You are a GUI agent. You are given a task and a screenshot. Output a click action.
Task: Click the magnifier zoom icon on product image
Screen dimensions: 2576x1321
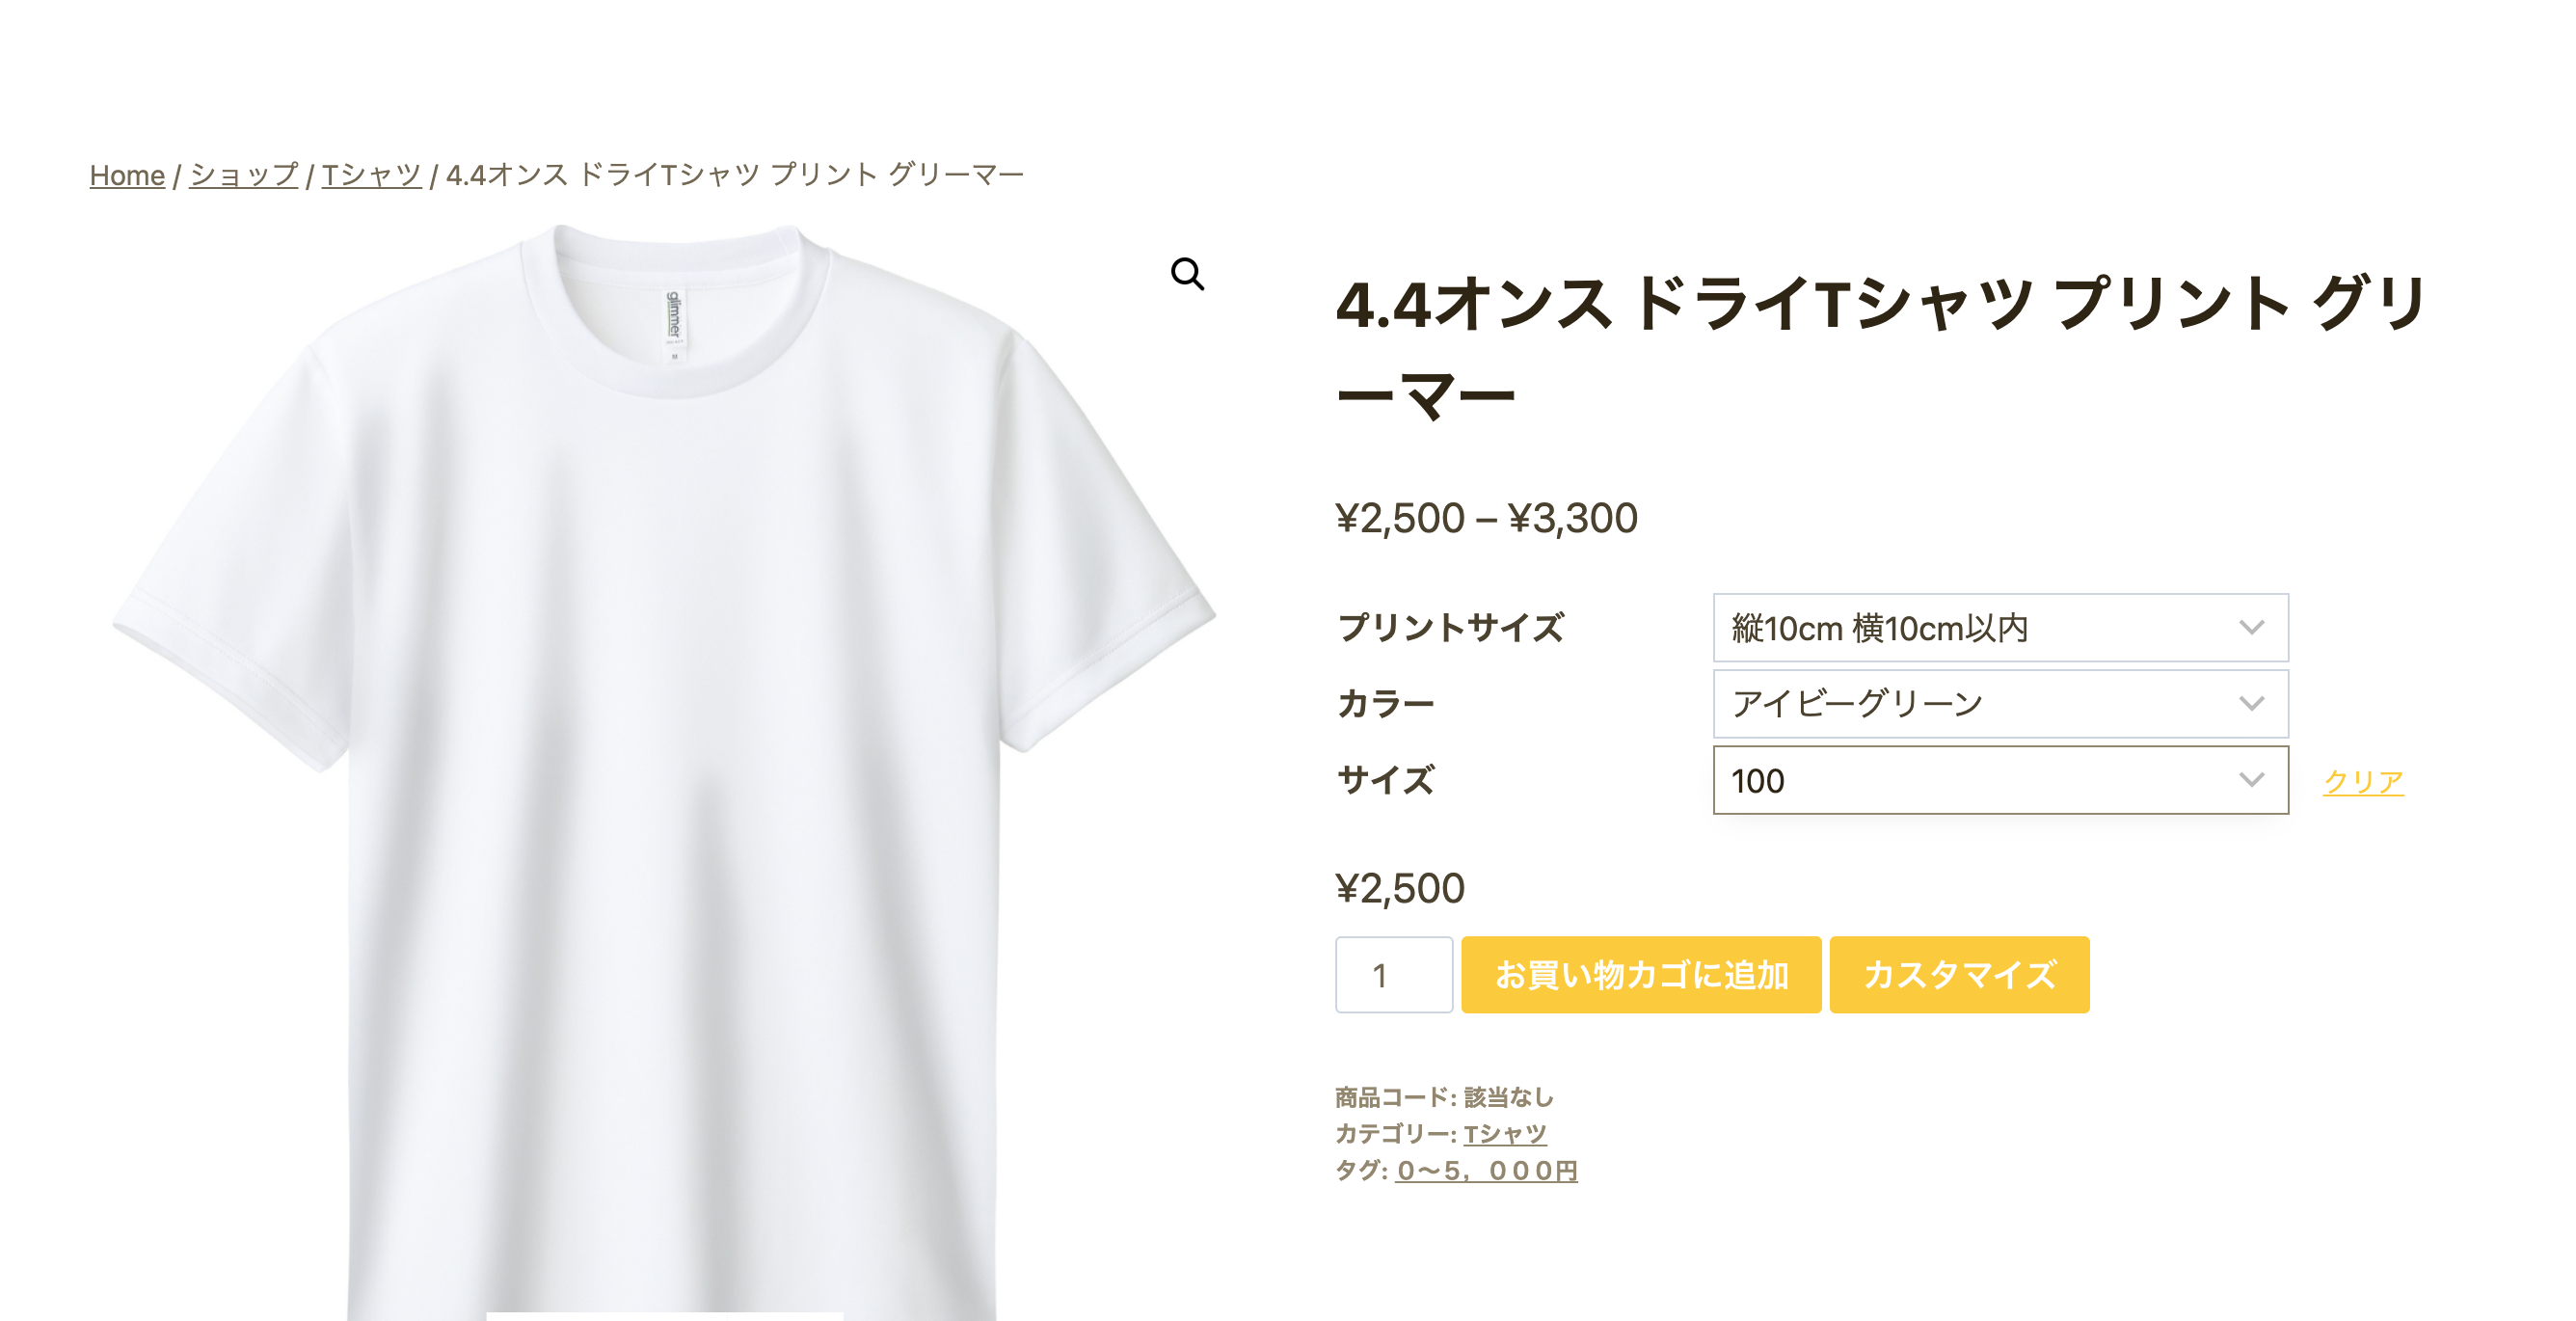(1187, 273)
